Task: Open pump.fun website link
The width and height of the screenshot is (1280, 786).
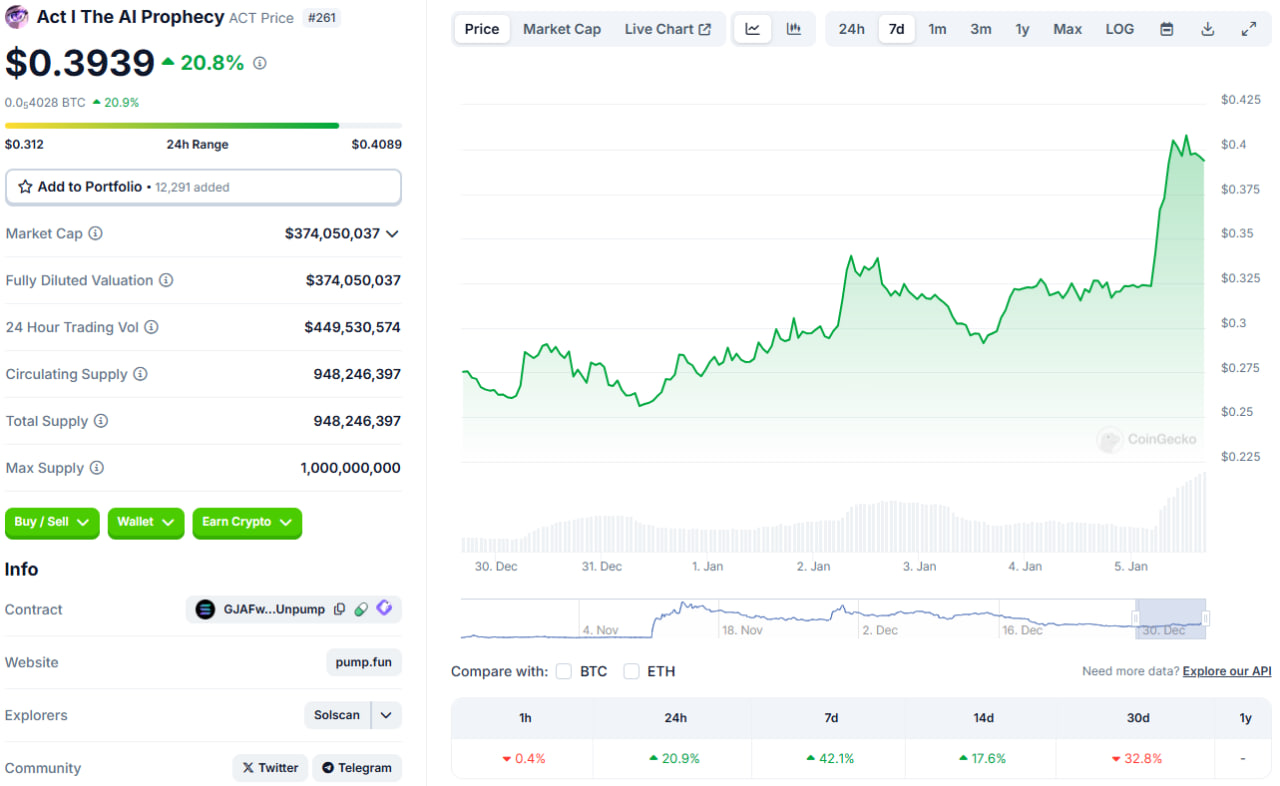Action: 364,662
